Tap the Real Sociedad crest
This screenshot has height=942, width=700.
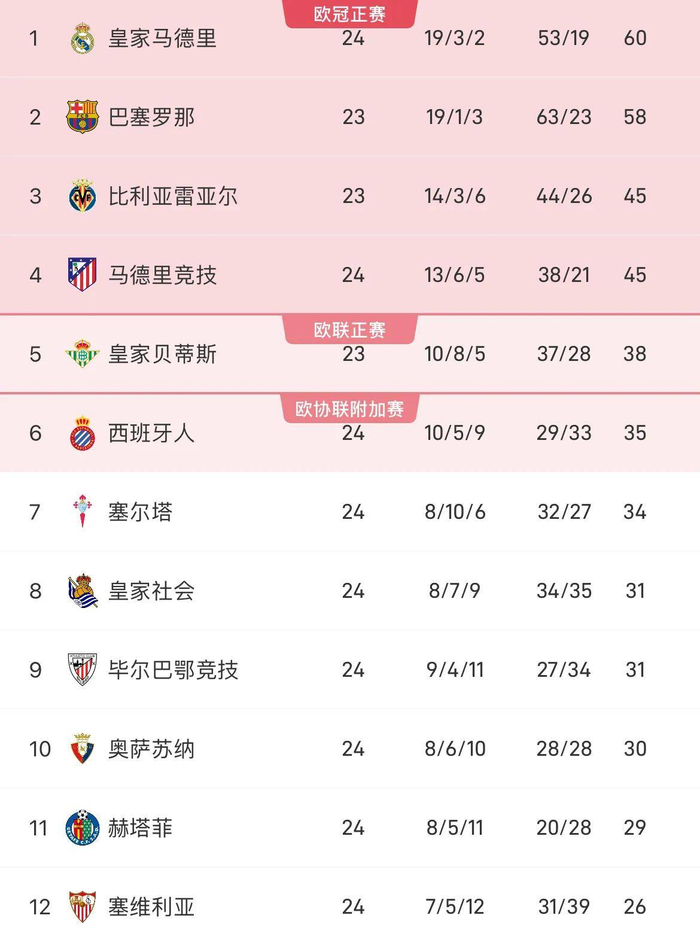(x=83, y=591)
